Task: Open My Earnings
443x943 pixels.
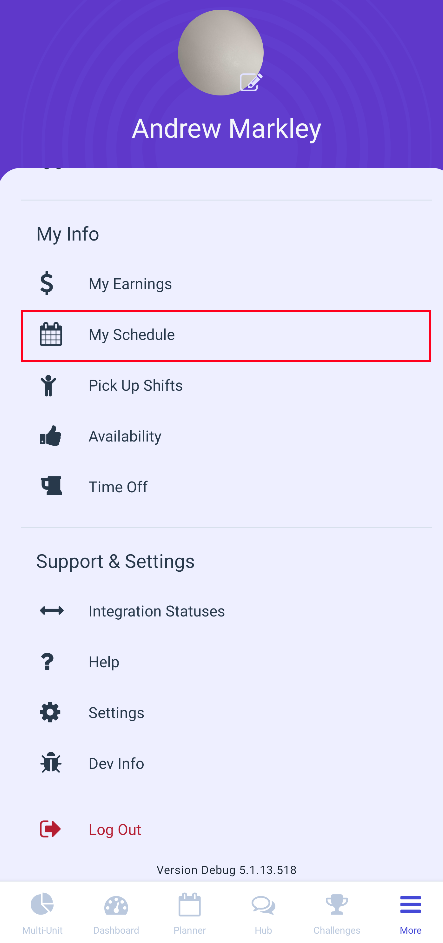Action: point(226,283)
